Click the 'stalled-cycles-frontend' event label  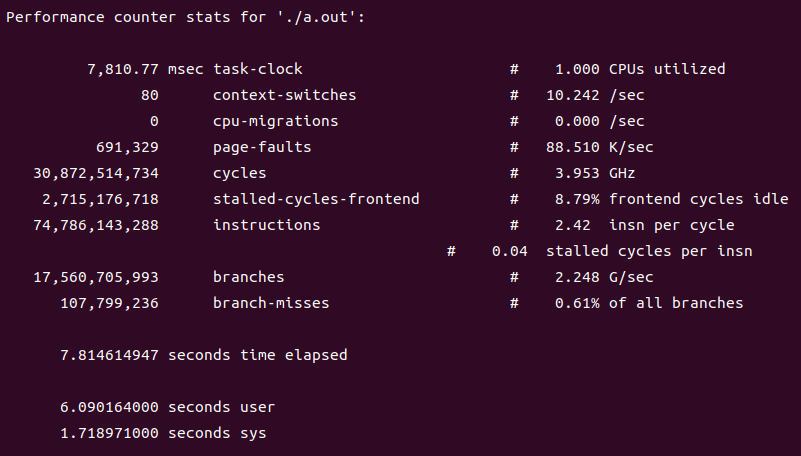(x=316, y=200)
